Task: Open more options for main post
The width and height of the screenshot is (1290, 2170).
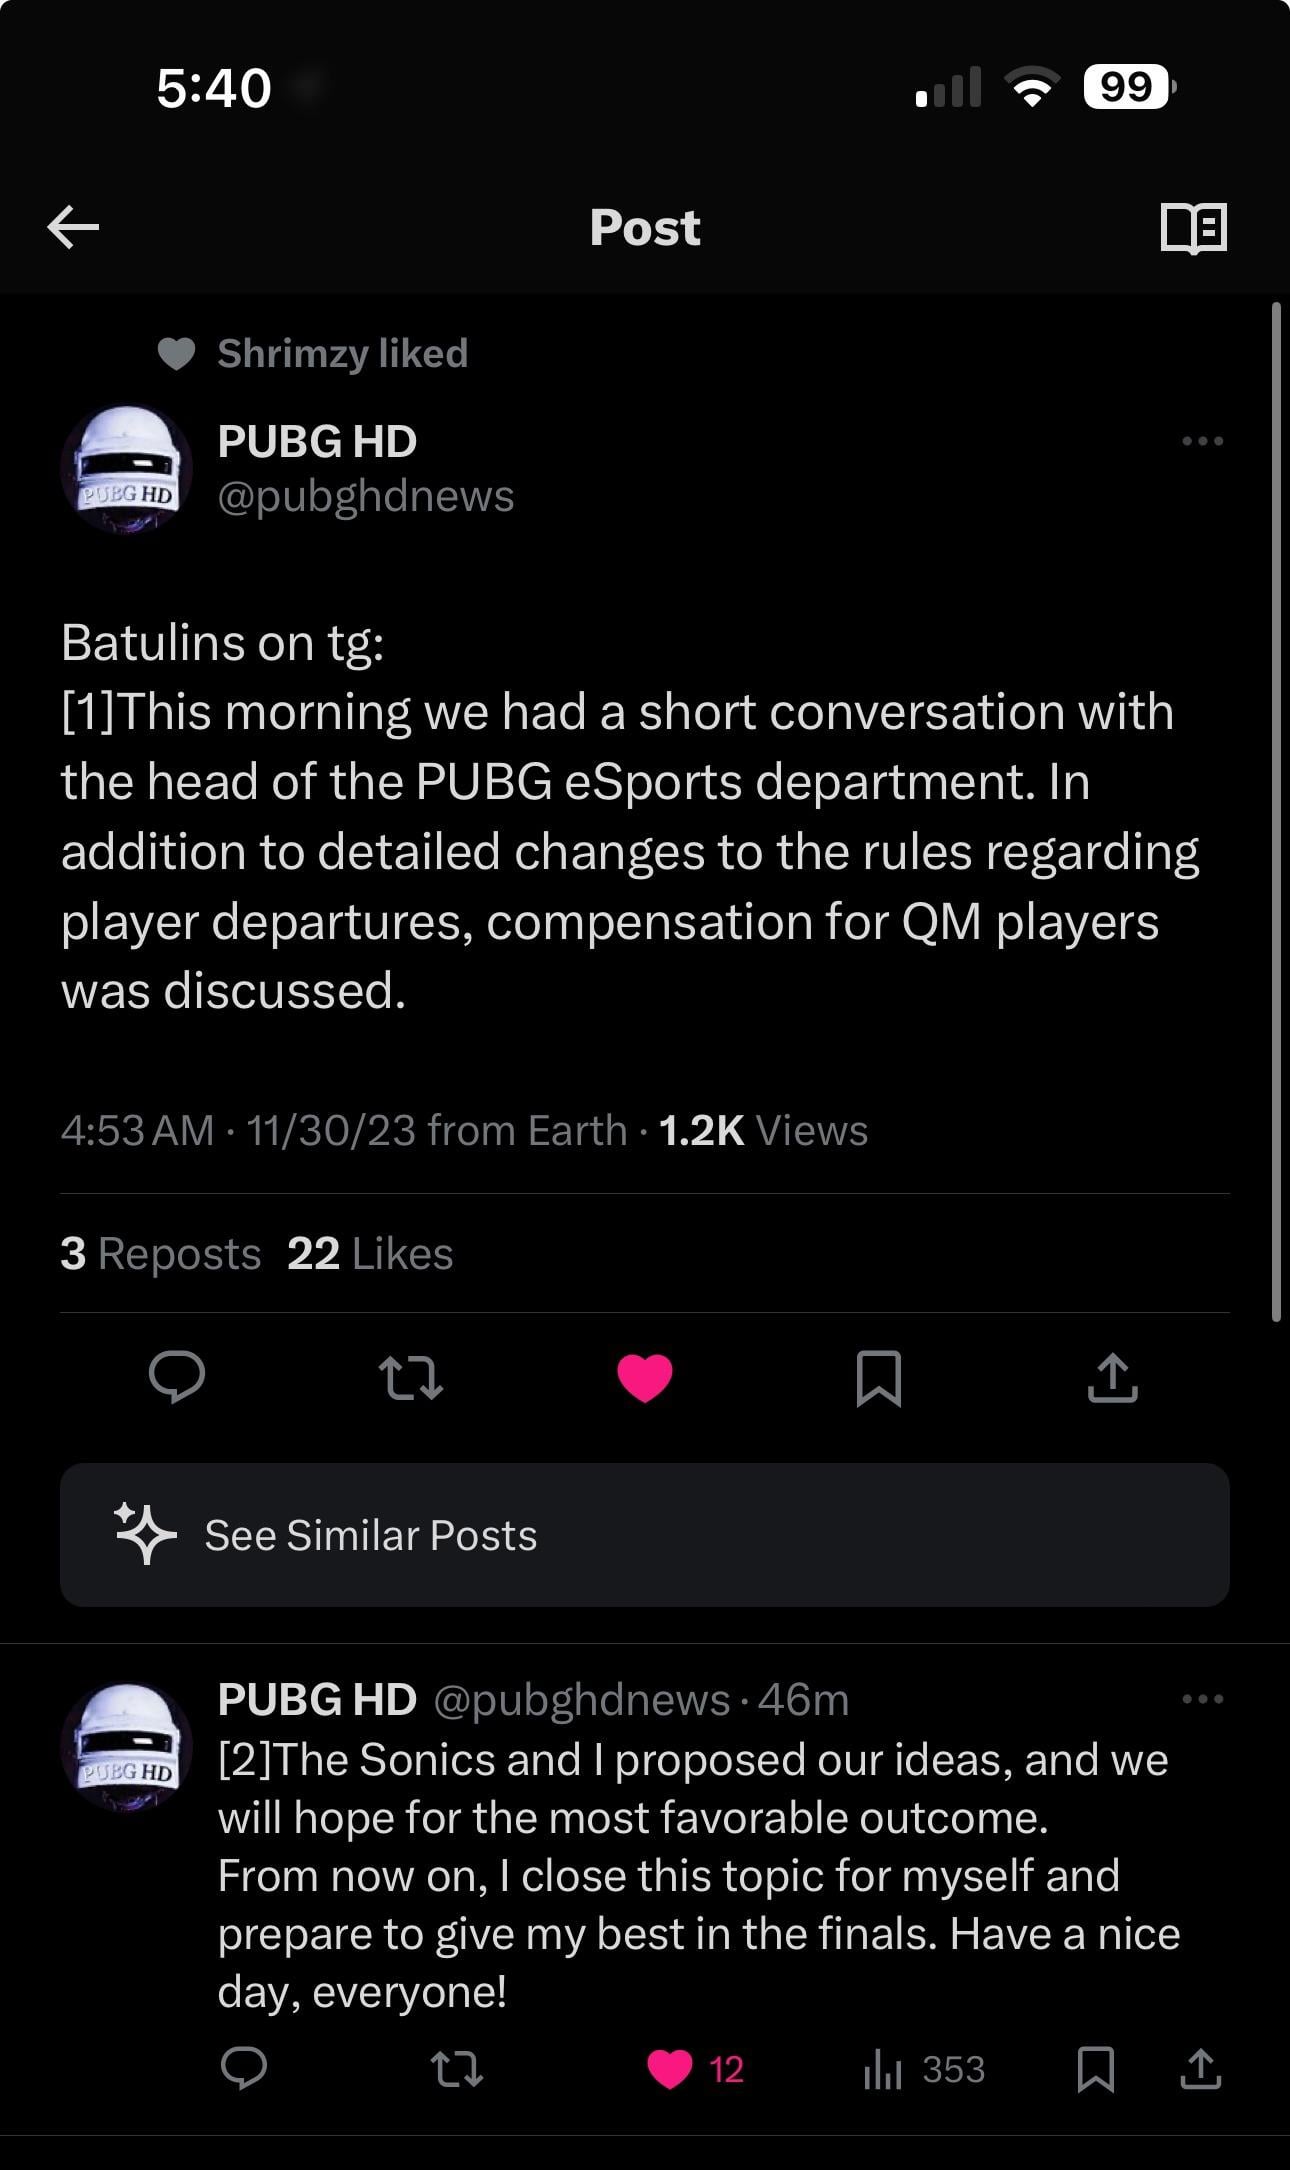Action: click(1202, 441)
